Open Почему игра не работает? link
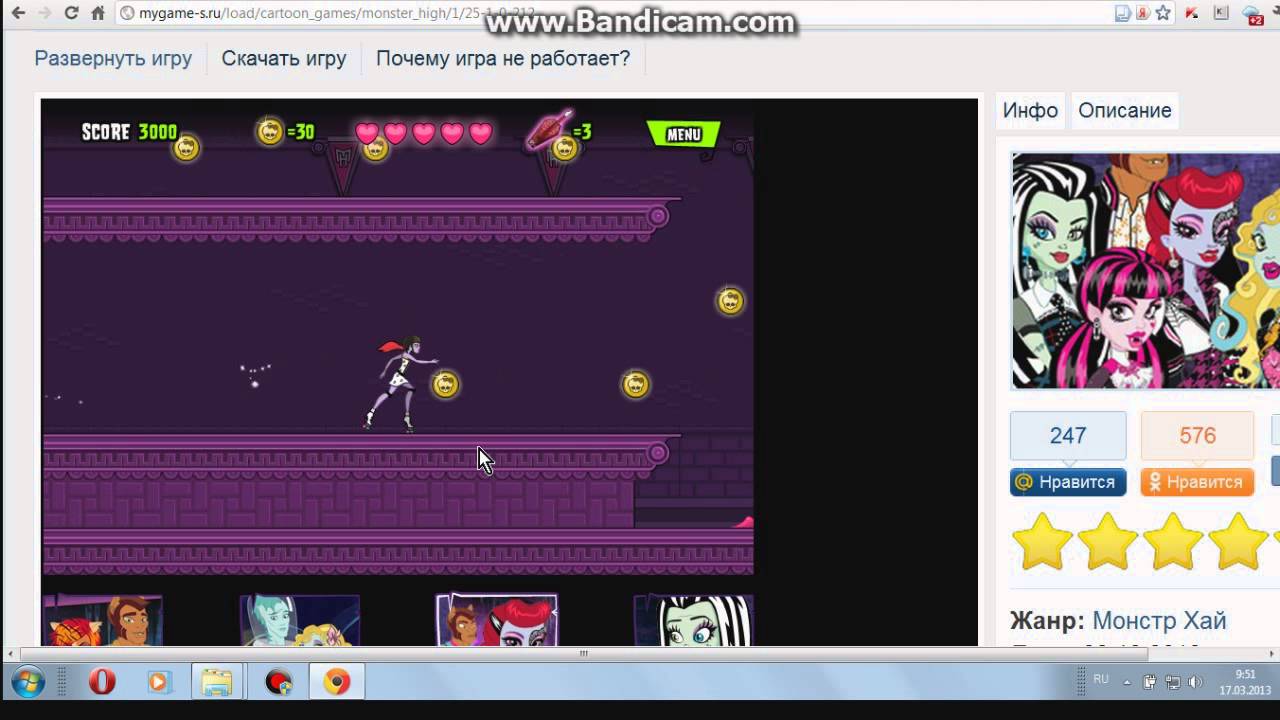This screenshot has width=1280, height=720. (x=503, y=58)
